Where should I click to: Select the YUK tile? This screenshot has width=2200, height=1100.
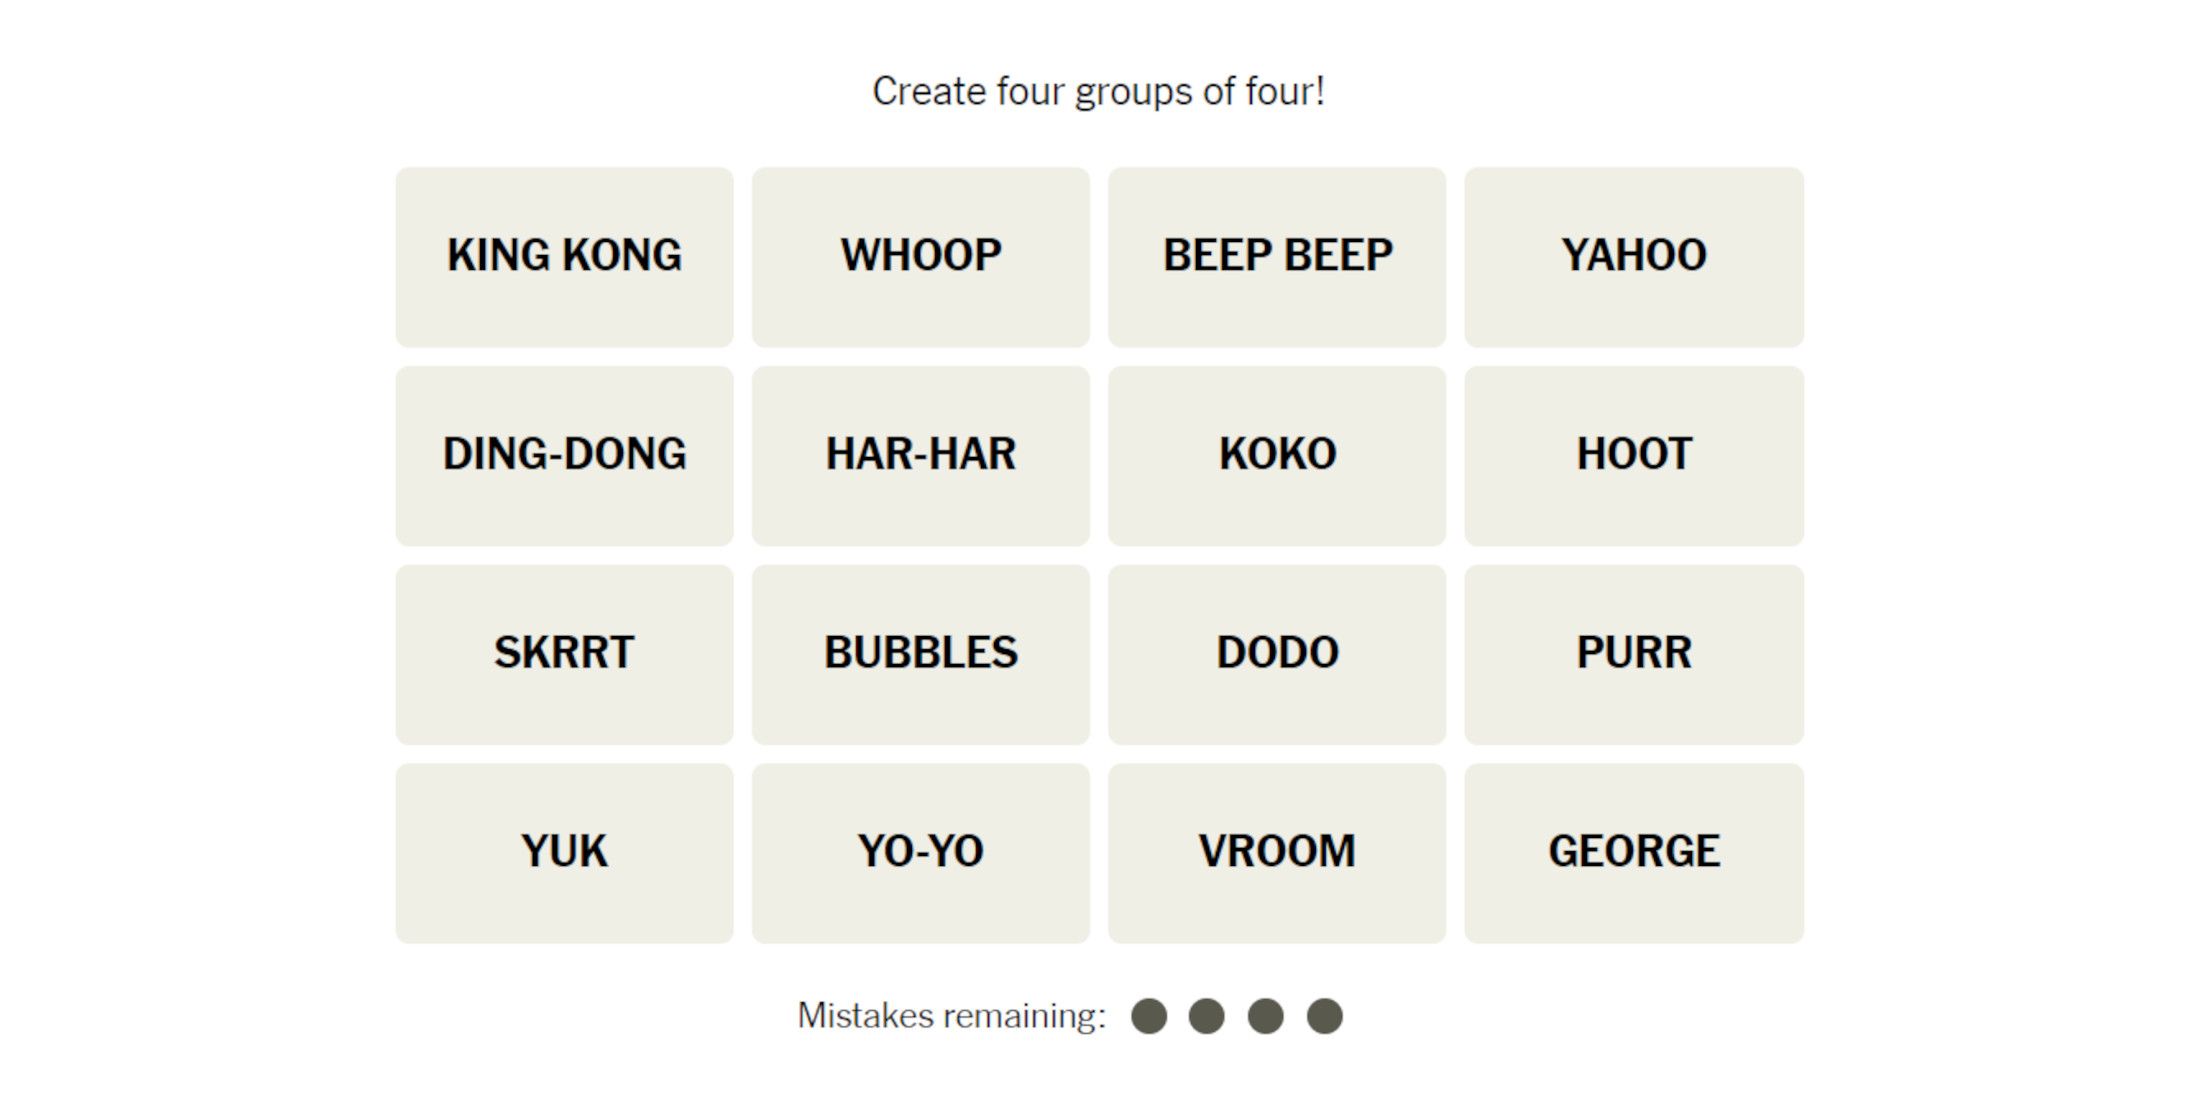coord(564,853)
